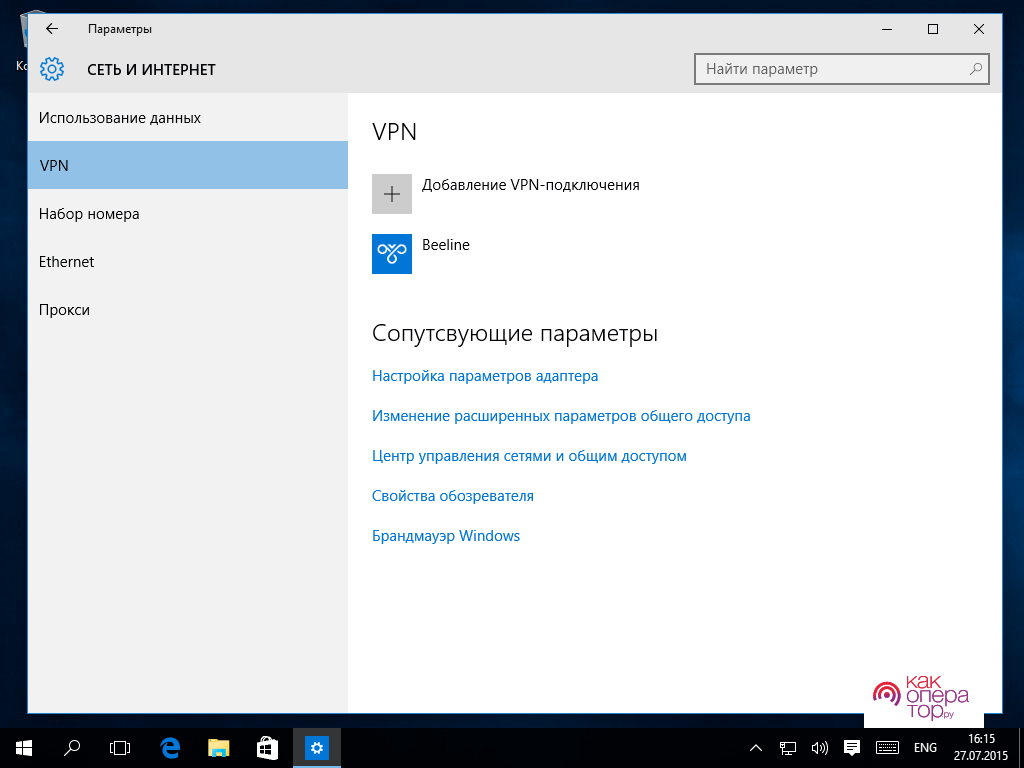Open Windows Store from taskbar
This screenshot has height=768, width=1024.
click(x=267, y=747)
